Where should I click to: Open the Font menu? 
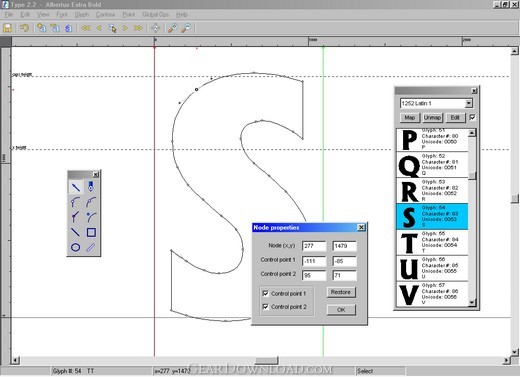(x=62, y=15)
